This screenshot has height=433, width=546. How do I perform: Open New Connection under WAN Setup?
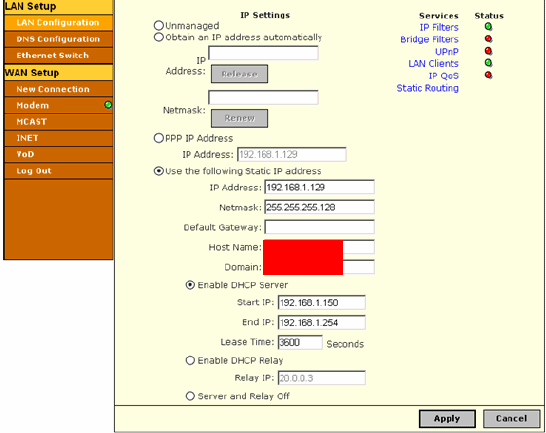tap(58, 89)
